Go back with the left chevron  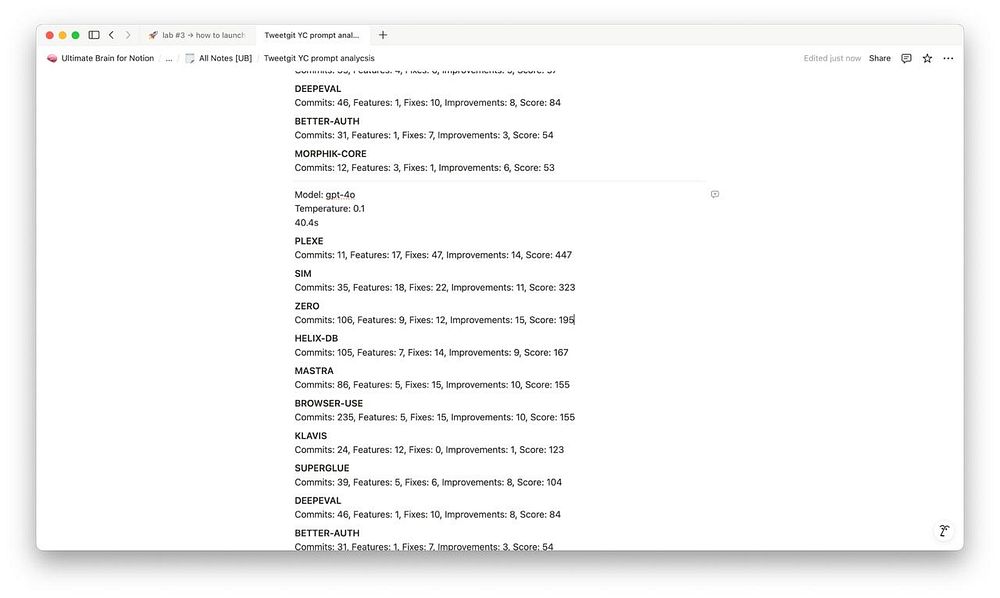[x=111, y=35]
